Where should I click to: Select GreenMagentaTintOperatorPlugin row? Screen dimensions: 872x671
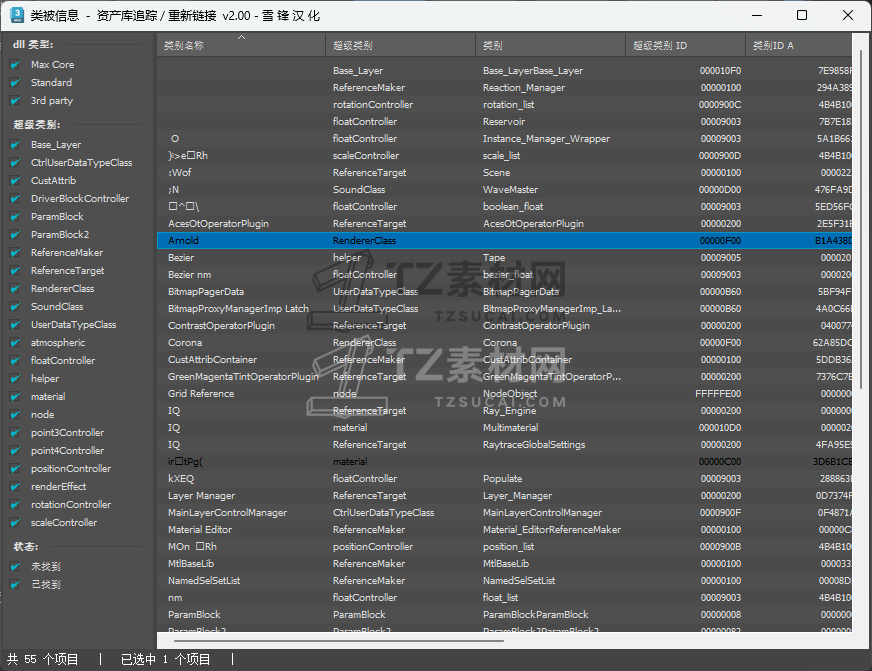504,376
